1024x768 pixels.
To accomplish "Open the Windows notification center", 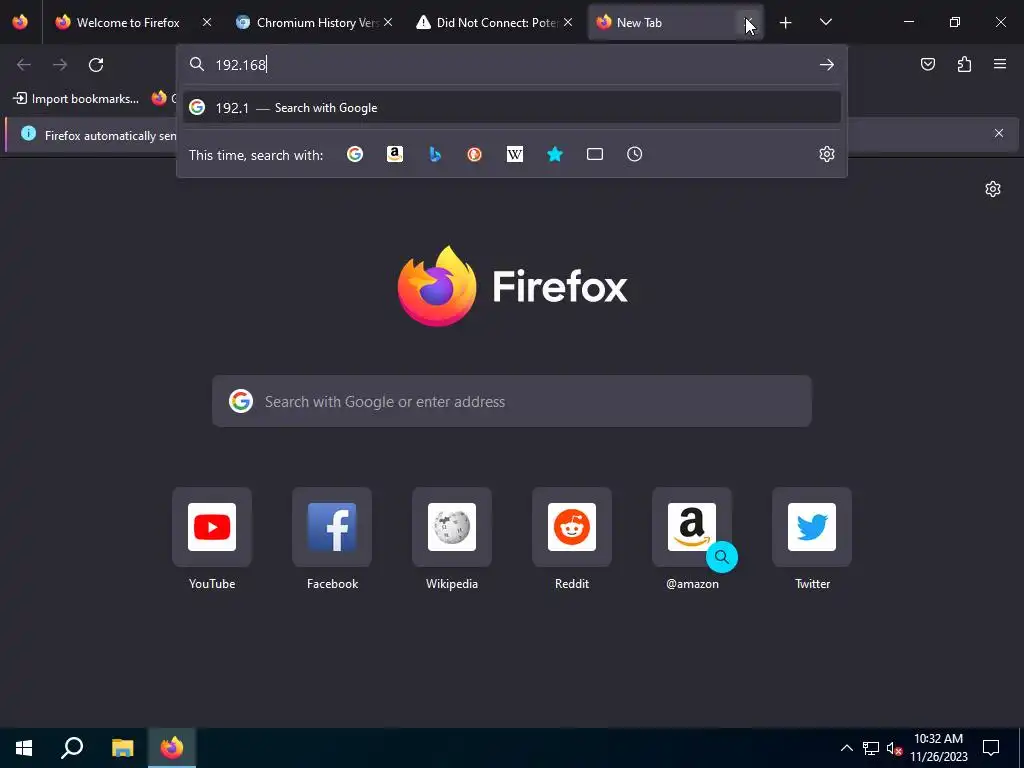I will pyautogui.click(x=991, y=748).
